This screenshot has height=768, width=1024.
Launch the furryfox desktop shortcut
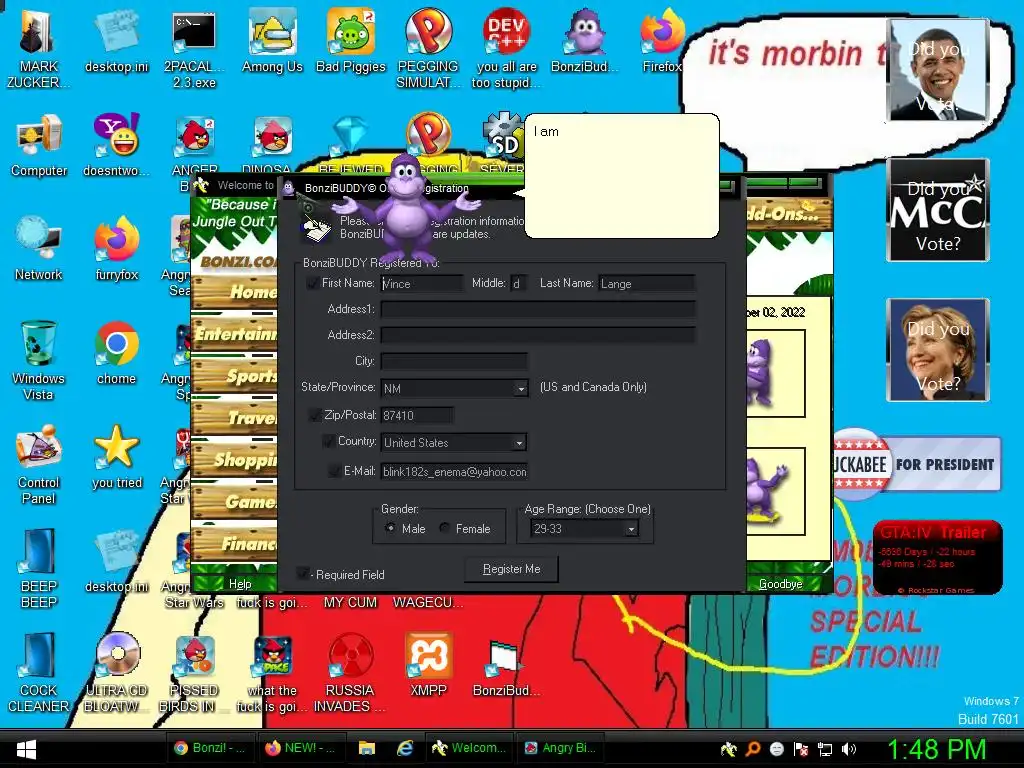116,249
